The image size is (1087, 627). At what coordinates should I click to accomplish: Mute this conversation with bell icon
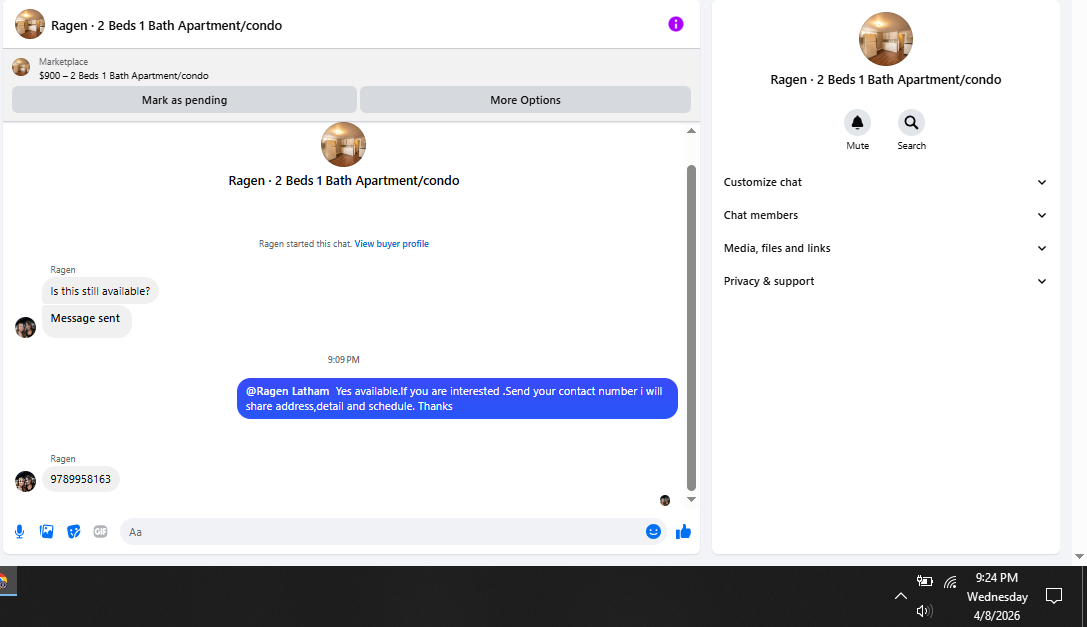[858, 123]
